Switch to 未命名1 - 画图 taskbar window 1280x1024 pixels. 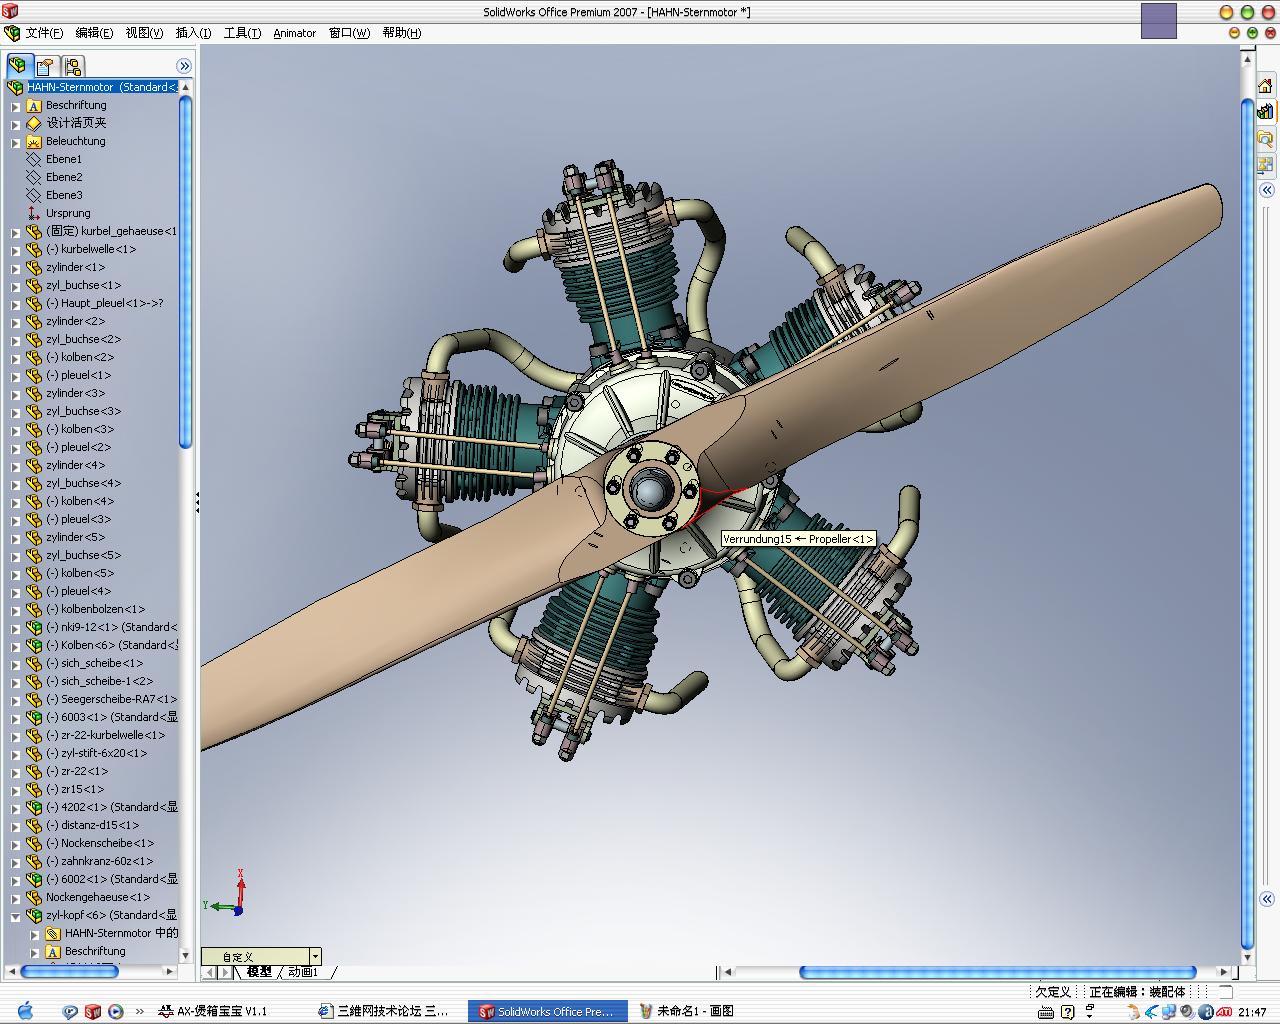coord(693,1011)
